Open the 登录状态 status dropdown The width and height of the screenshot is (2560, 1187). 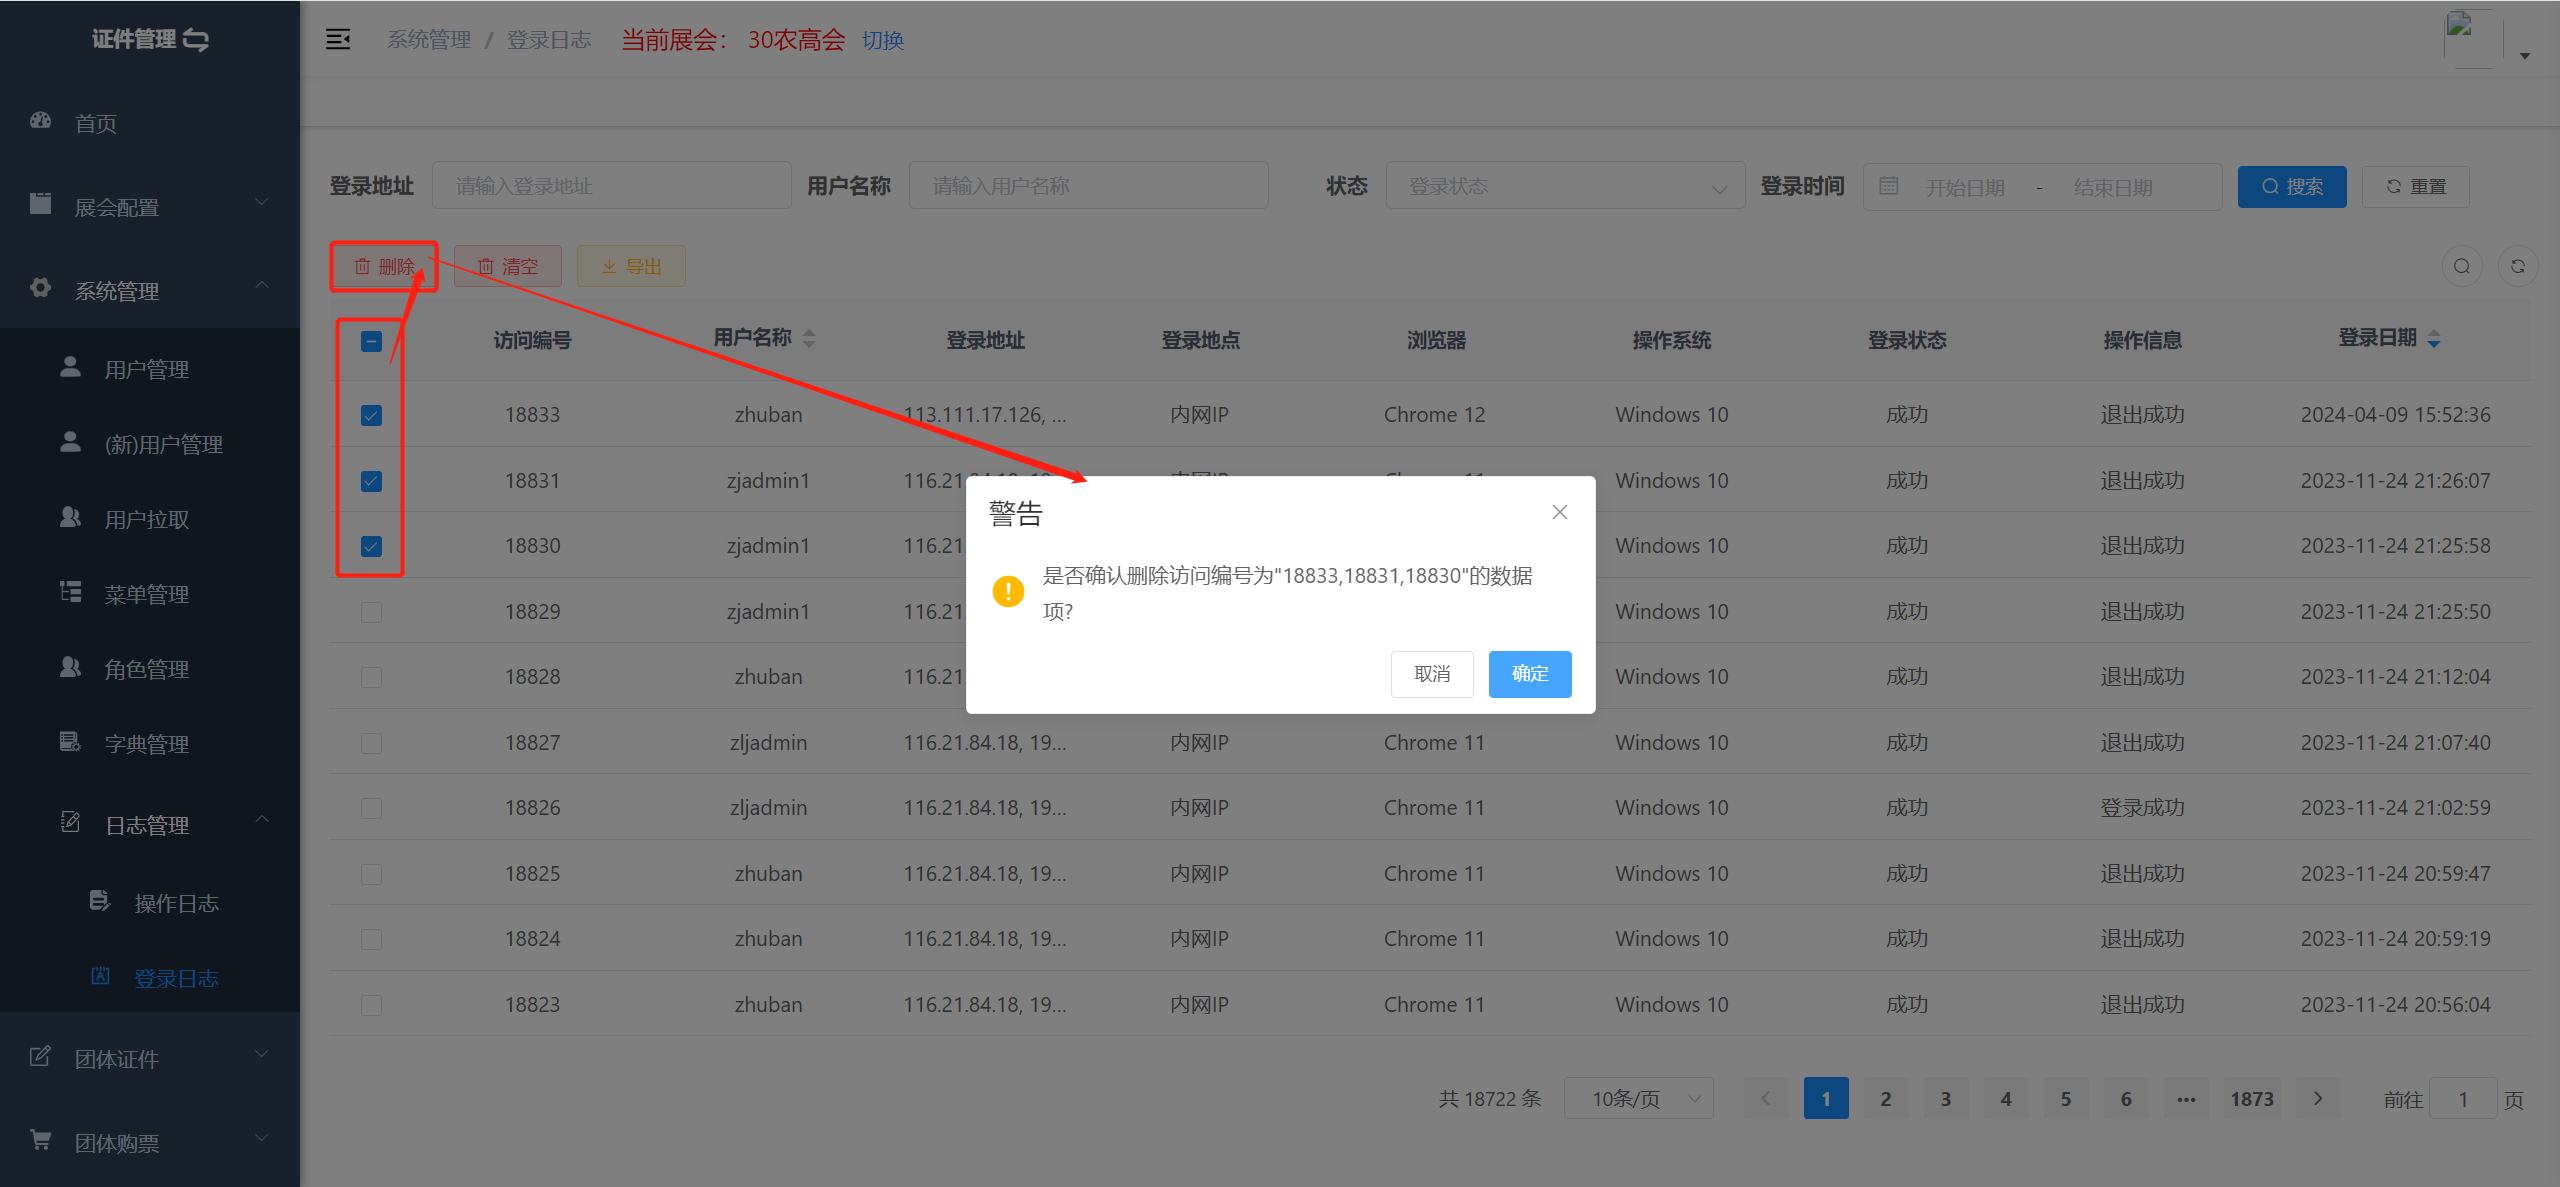[x=1564, y=187]
